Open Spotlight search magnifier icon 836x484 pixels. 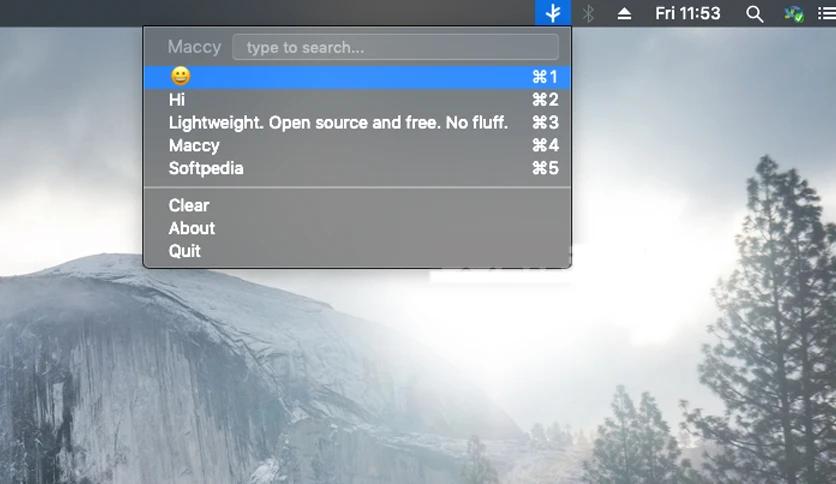(754, 14)
